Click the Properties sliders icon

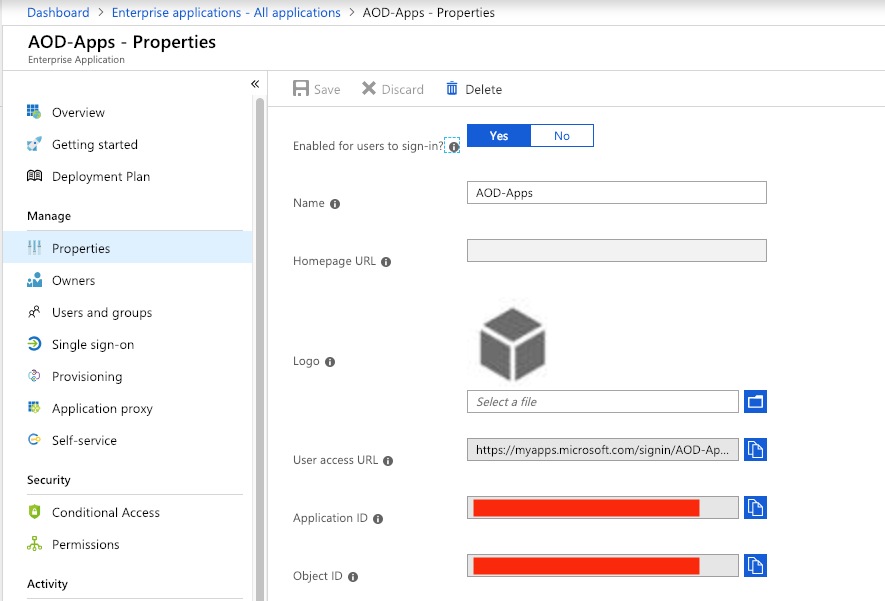[x=34, y=247]
